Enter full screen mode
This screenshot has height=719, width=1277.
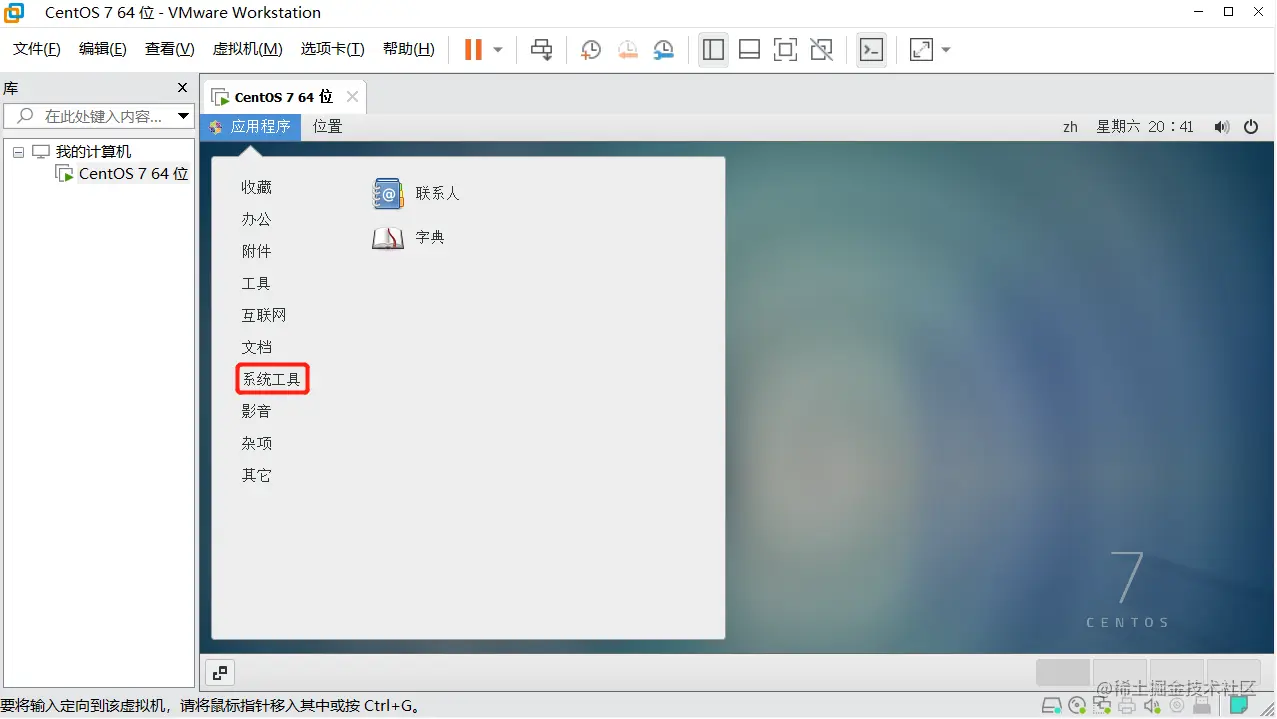(785, 49)
